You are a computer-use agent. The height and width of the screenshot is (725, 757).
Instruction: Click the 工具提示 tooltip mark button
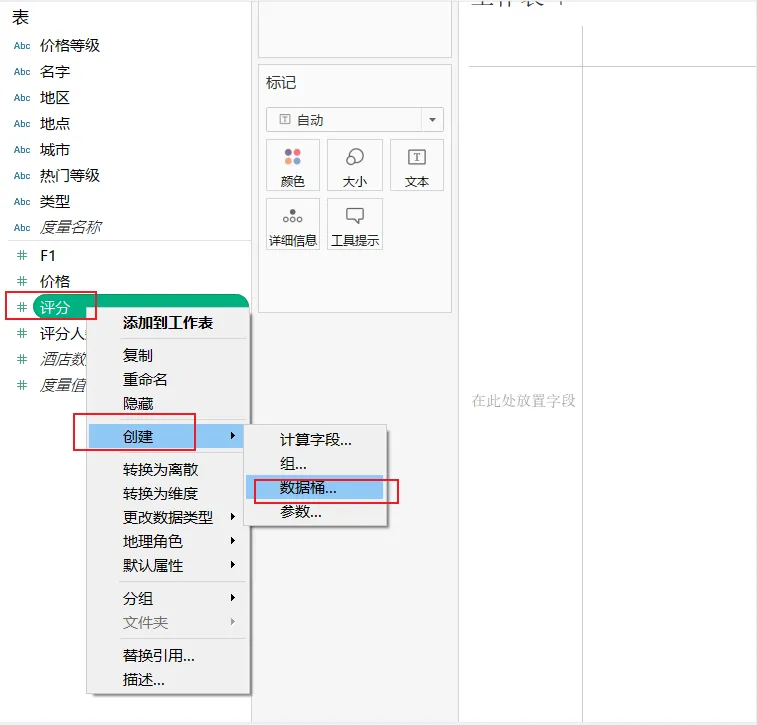355,224
